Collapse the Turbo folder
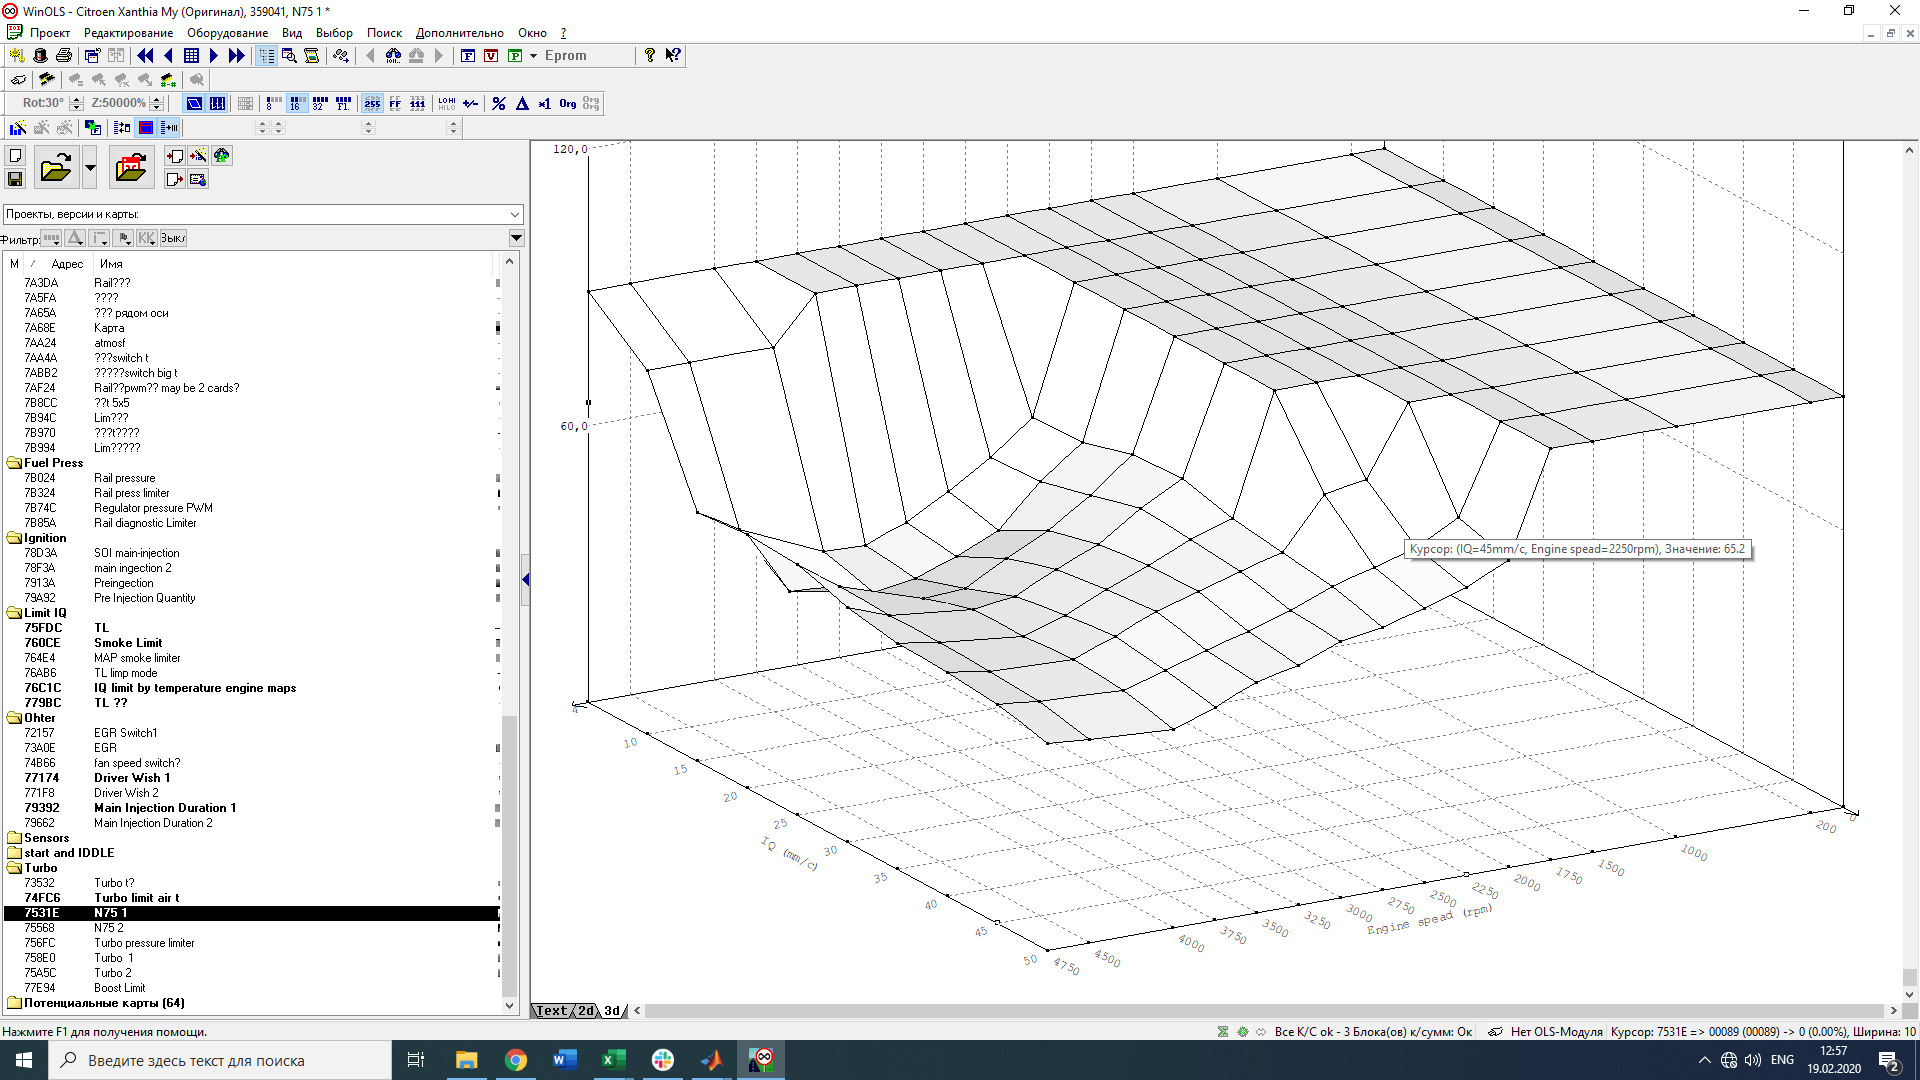Viewport: 1920px width, 1080px height. point(14,868)
